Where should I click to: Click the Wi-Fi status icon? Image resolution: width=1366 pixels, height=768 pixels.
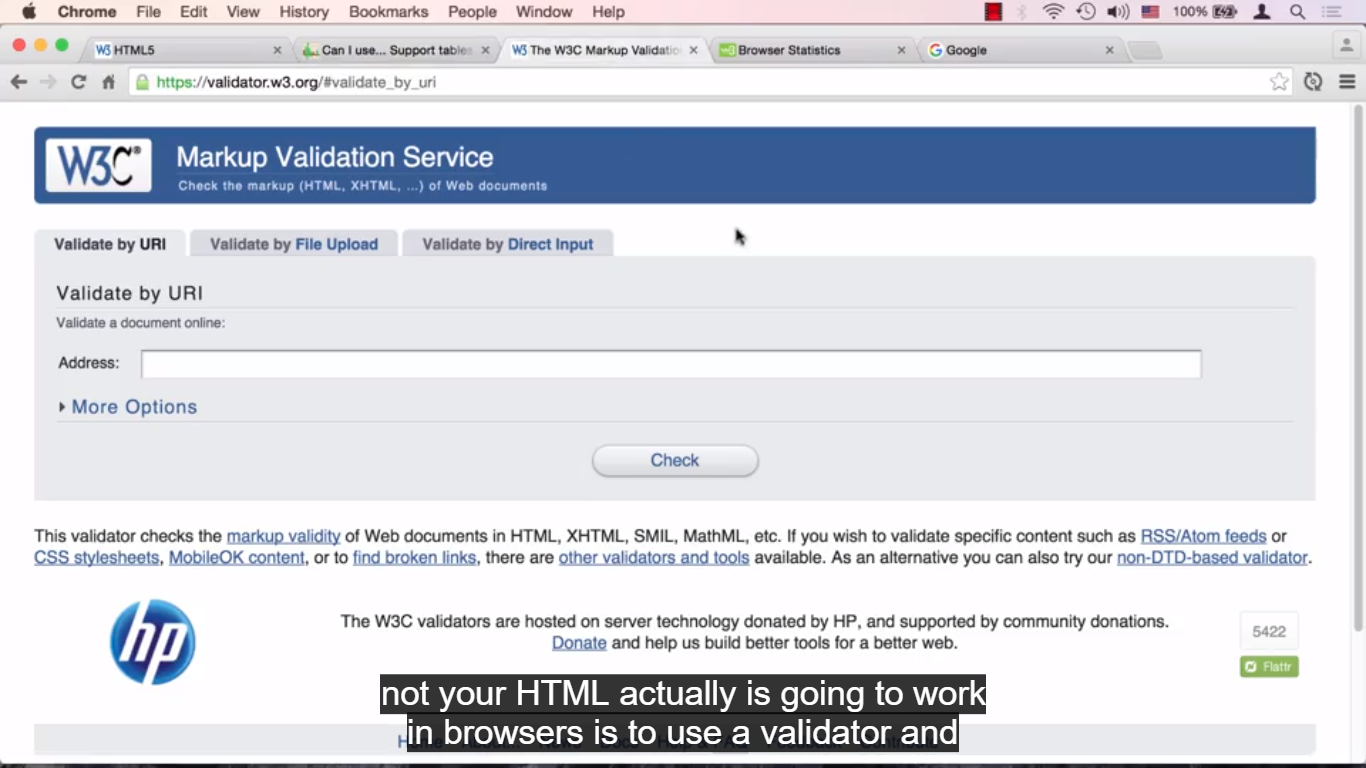(x=1053, y=12)
